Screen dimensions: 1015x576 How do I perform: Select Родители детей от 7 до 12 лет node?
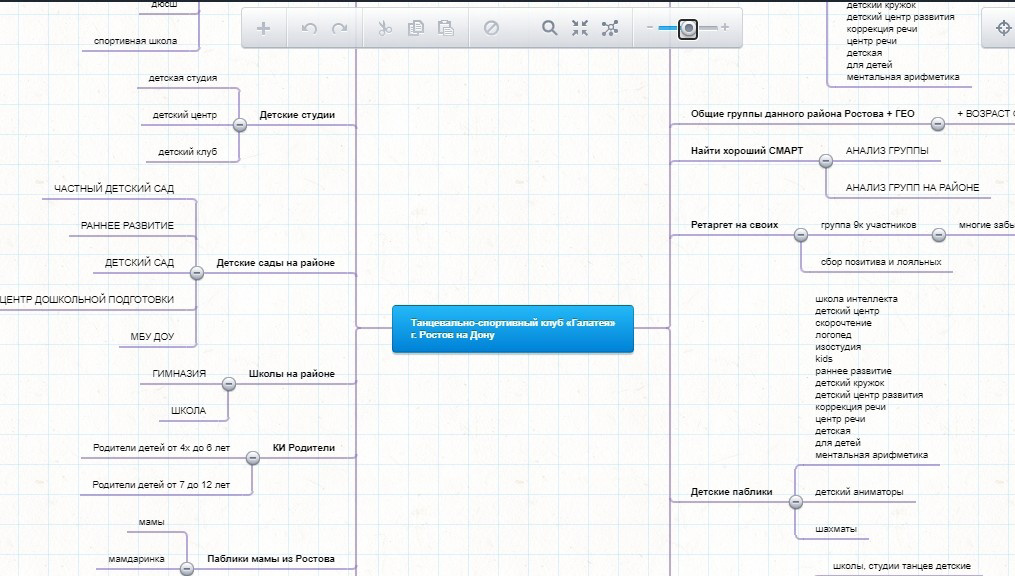[161, 484]
